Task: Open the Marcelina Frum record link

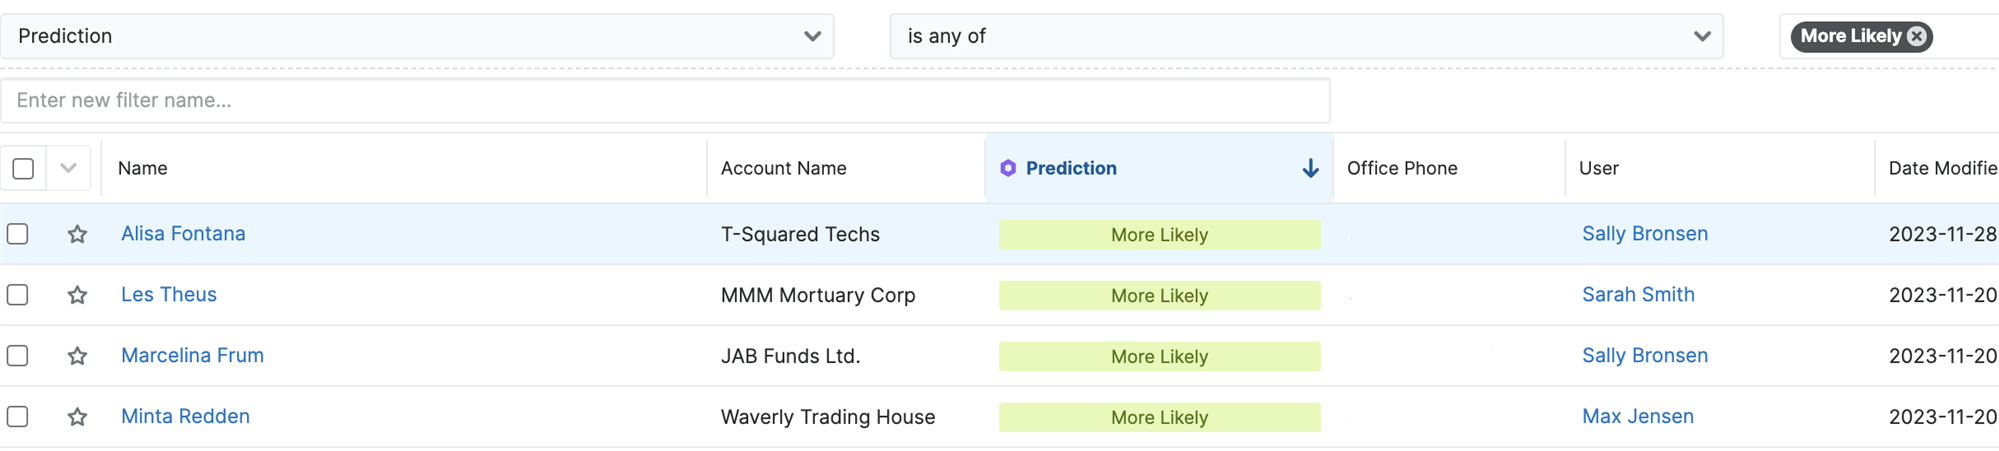Action: click(x=192, y=355)
